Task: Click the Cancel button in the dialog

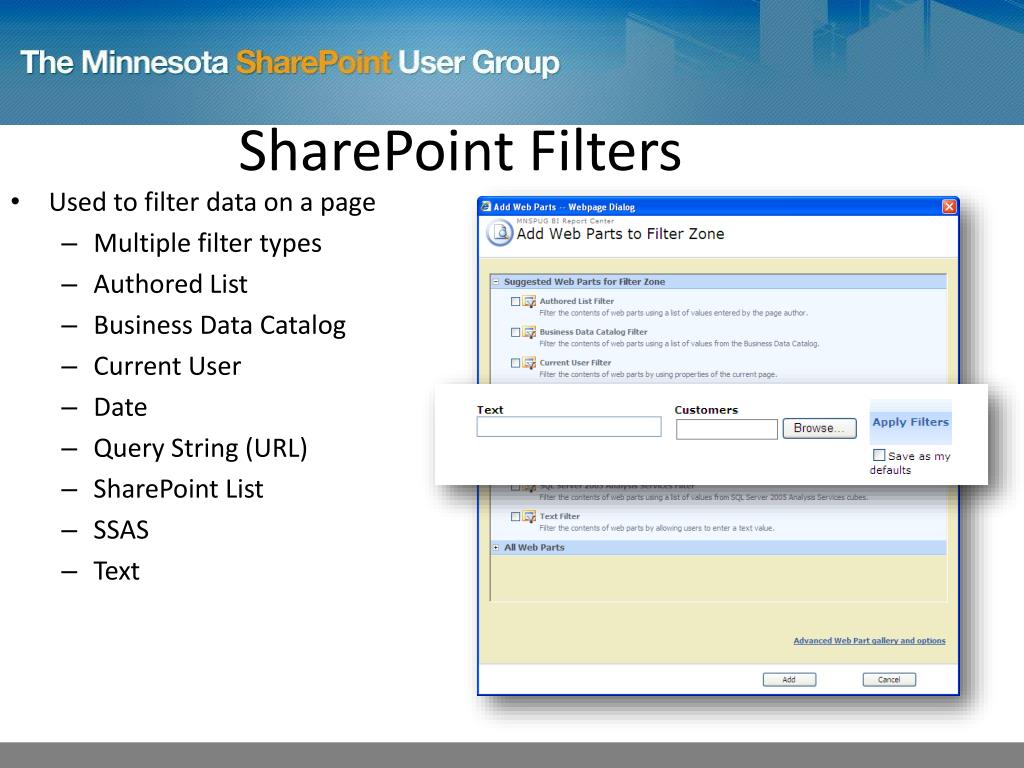Action: click(889, 680)
